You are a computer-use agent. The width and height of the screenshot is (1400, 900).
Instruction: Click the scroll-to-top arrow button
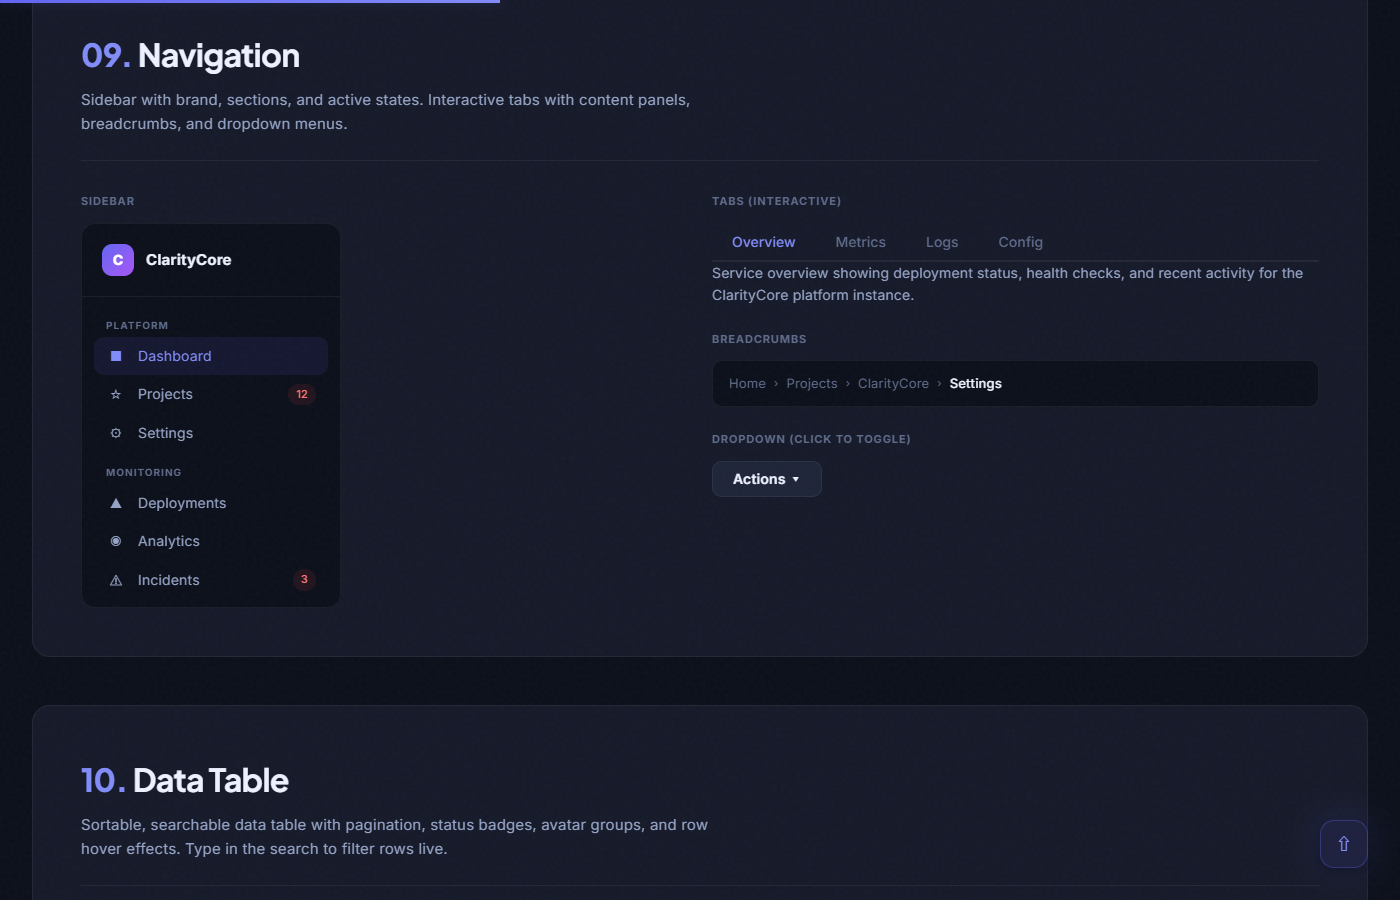1343,844
